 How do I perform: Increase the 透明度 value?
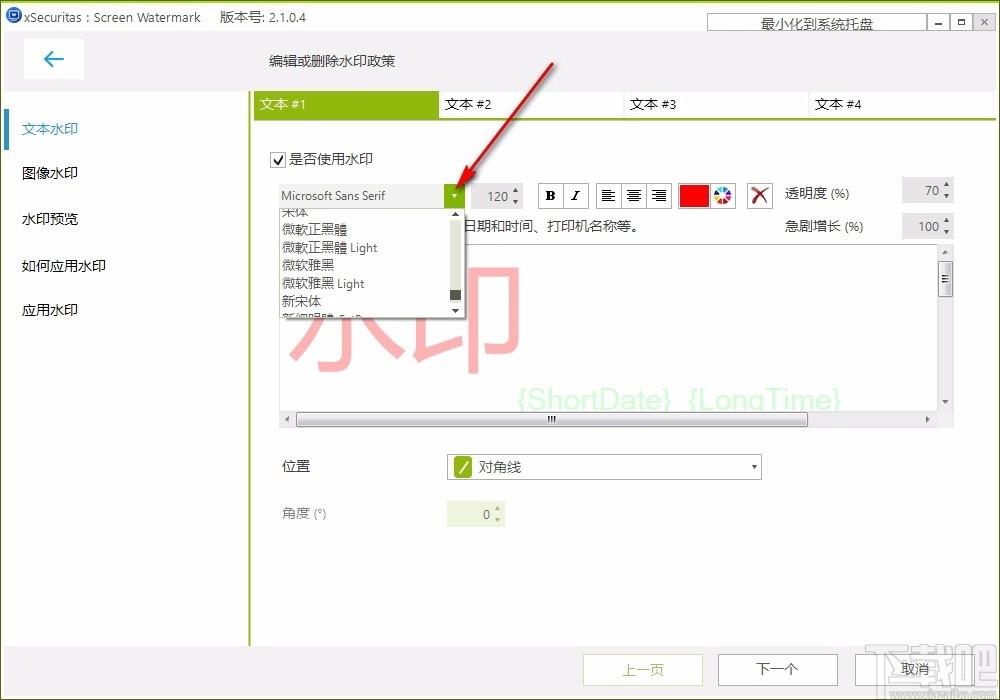[x=946, y=184]
